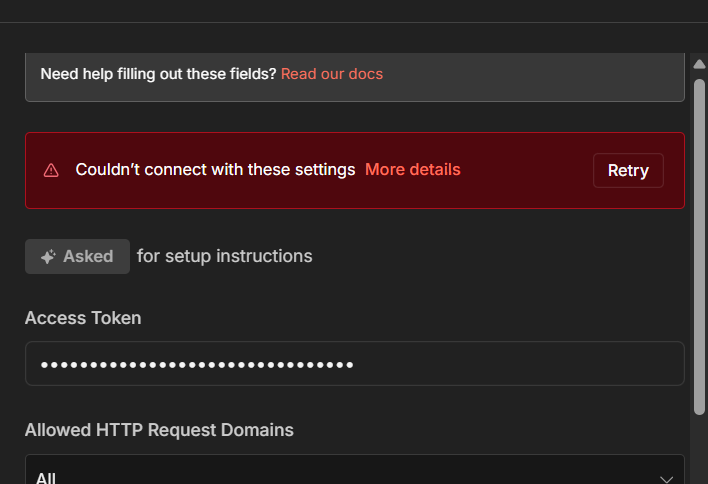The width and height of the screenshot is (708, 484).
Task: Click the "Access Token" field label
Action: (x=83, y=318)
